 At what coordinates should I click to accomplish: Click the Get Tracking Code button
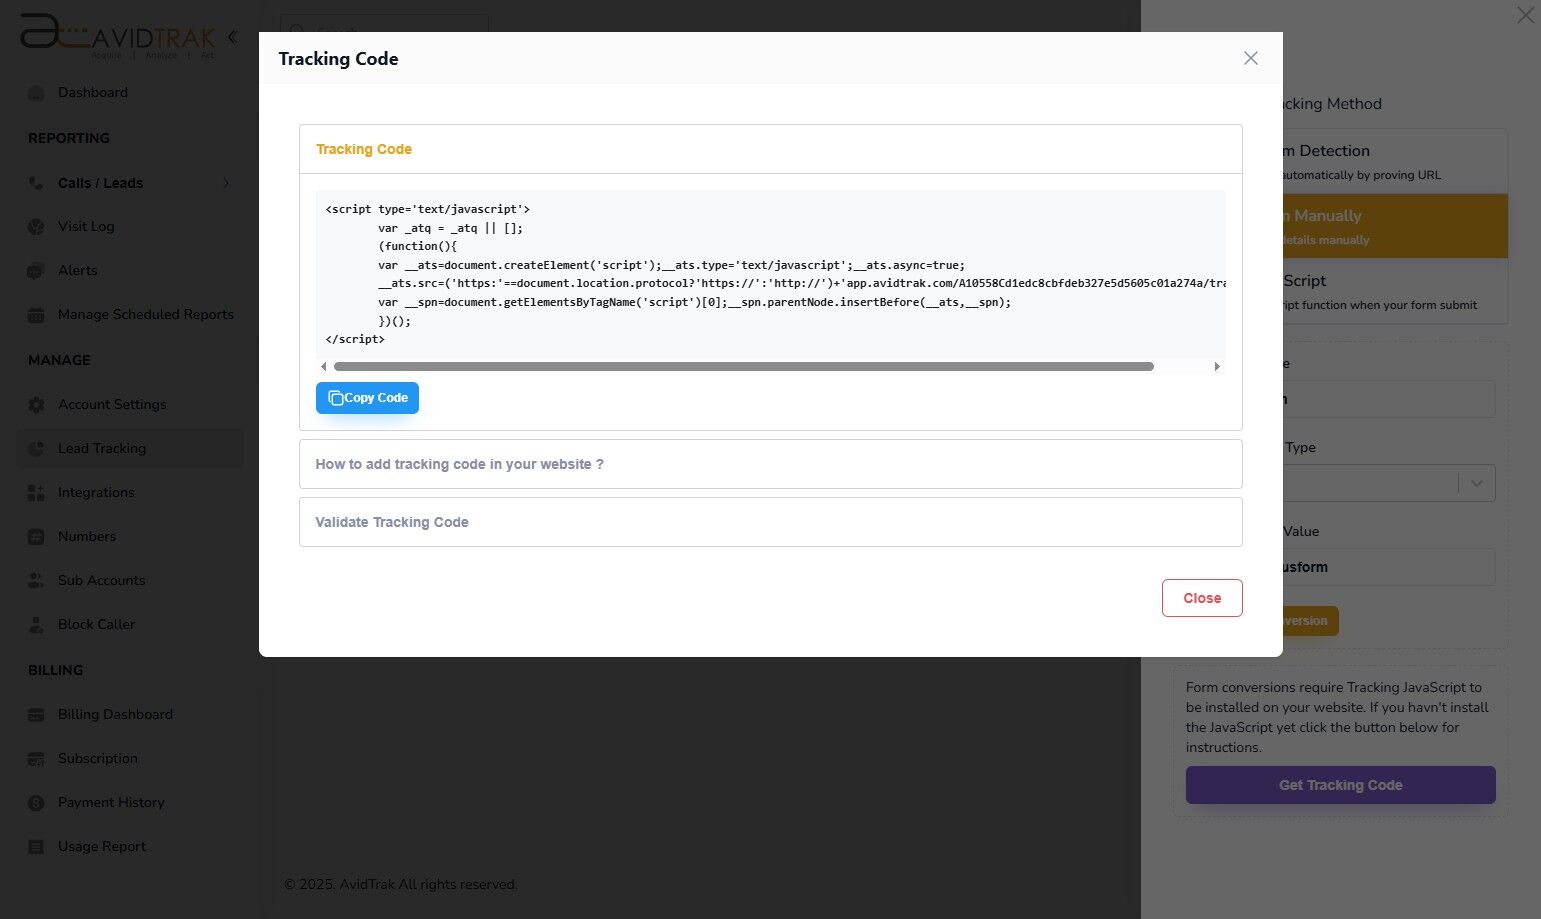coord(1340,785)
